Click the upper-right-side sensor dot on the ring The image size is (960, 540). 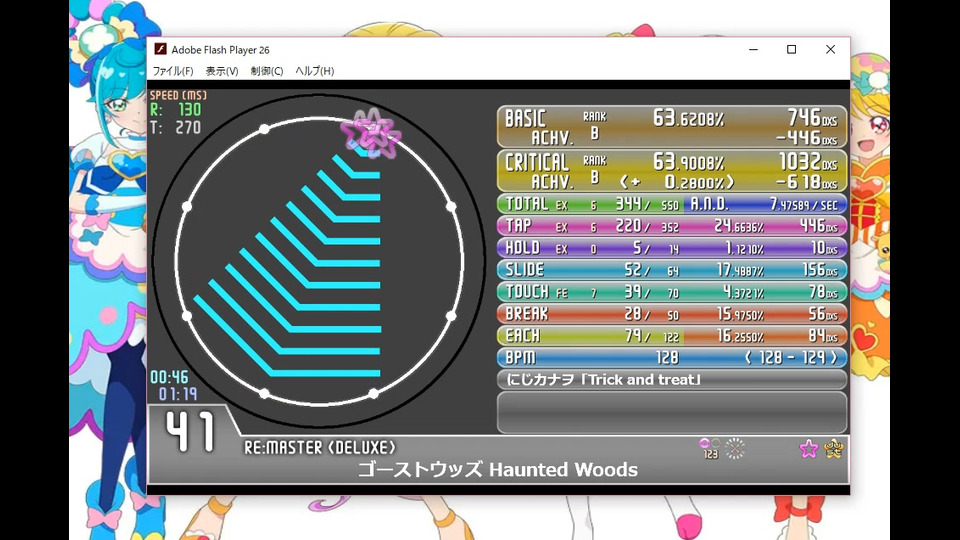(451, 207)
